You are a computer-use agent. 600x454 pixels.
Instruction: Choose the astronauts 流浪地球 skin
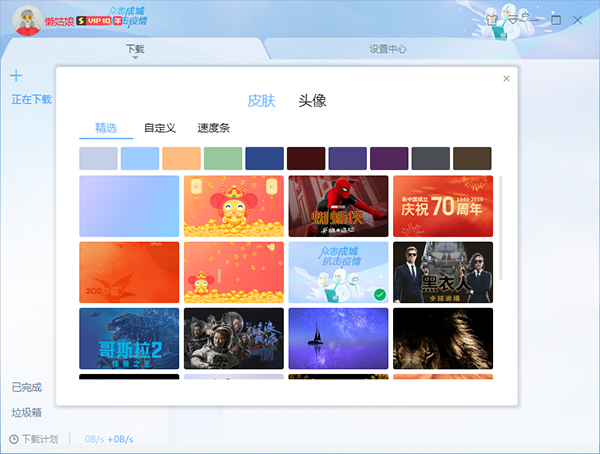tap(234, 338)
